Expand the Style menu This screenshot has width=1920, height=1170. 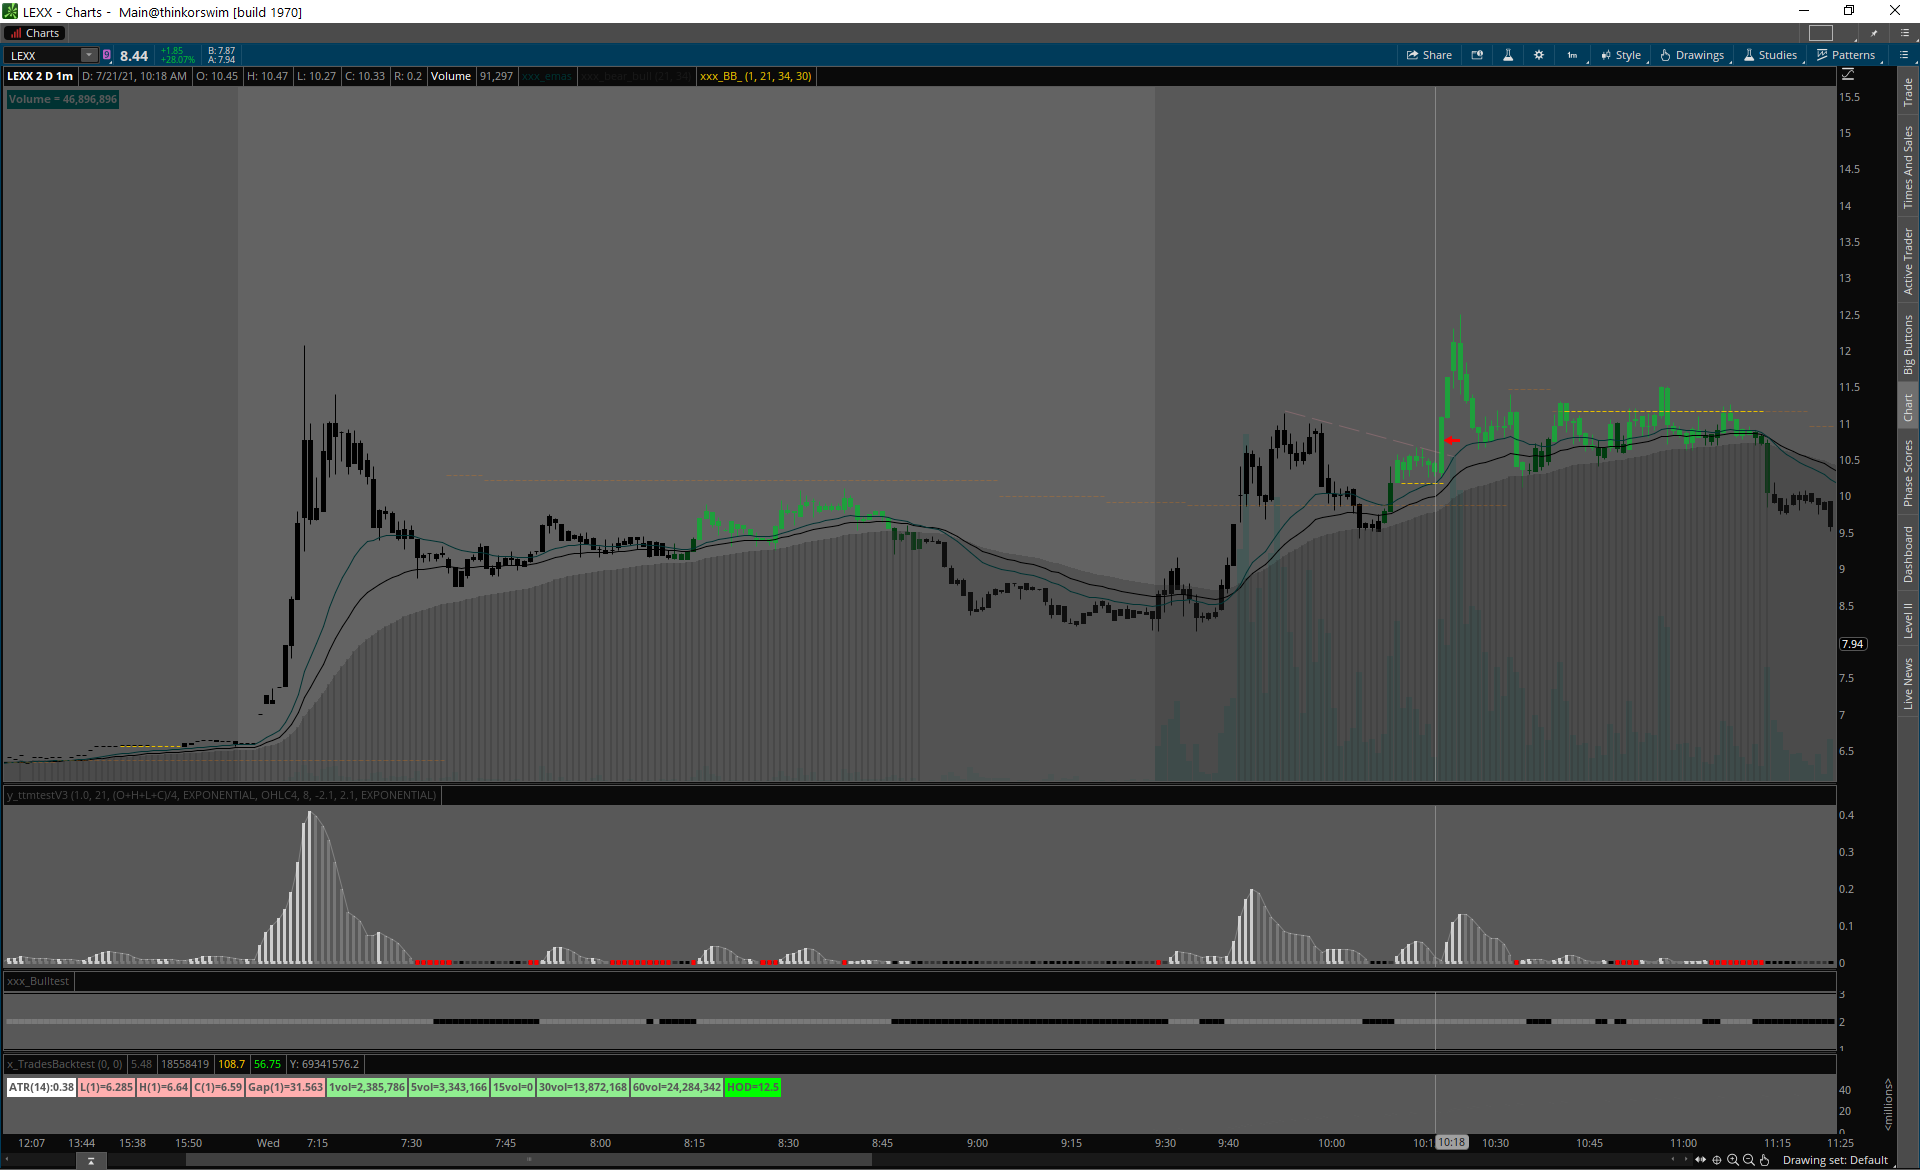(1621, 55)
